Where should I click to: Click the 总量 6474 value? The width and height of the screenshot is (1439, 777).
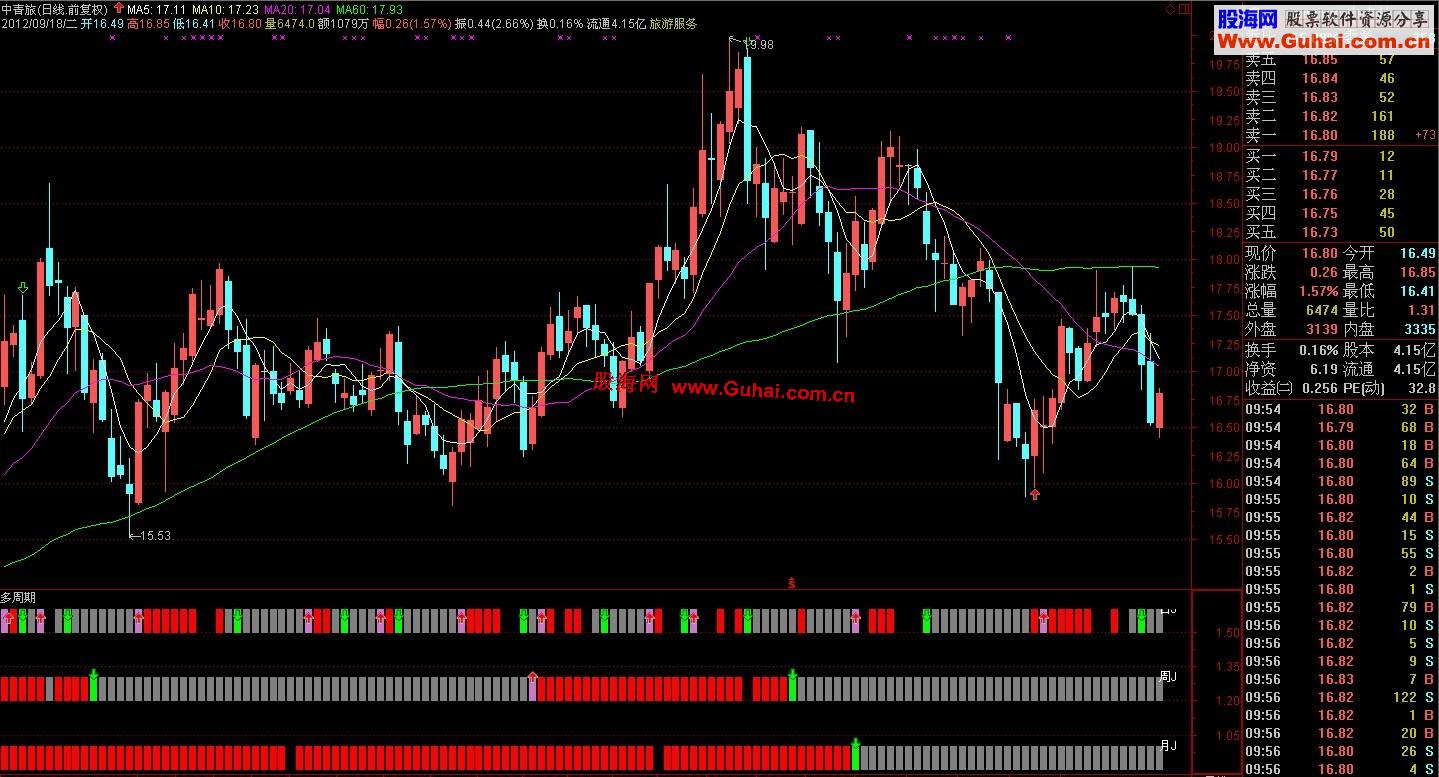[x=1321, y=311]
